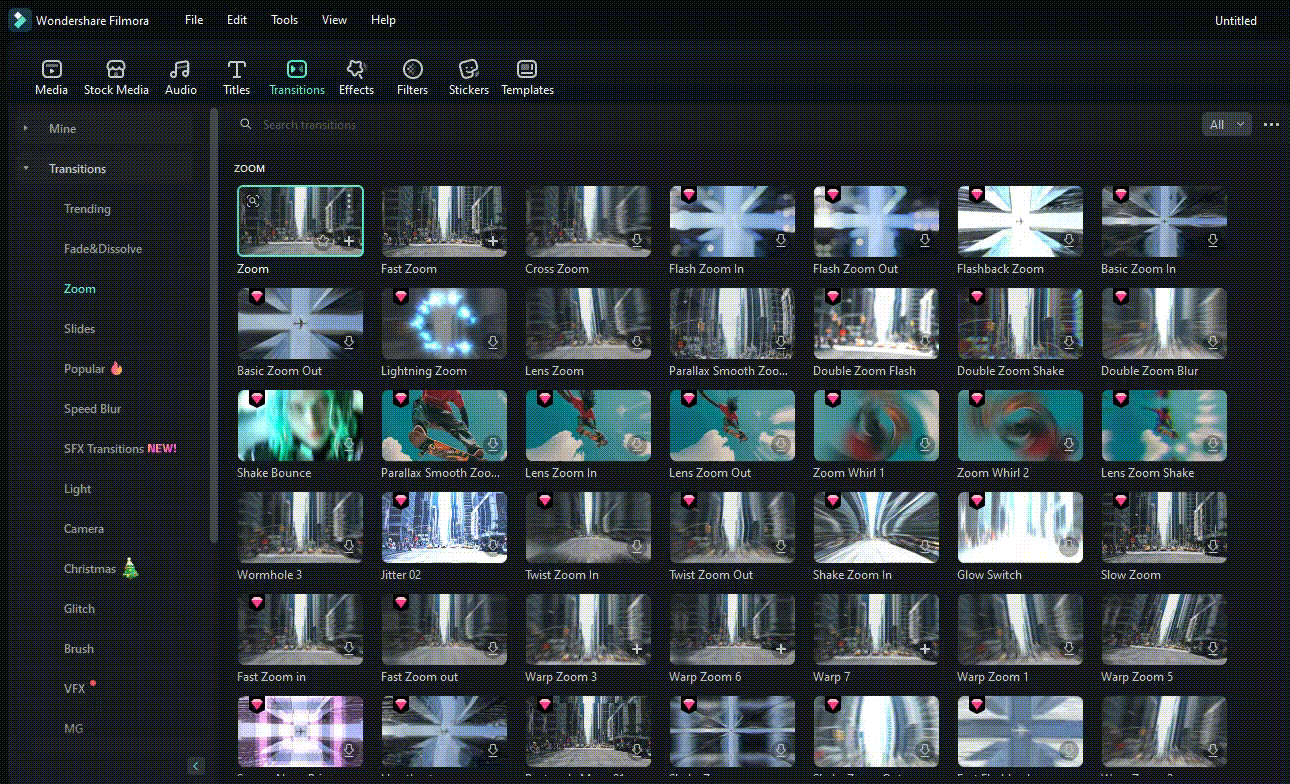Viewport: 1290px width, 784px height.
Task: Favorite the Zoom transition with the star icon
Action: tap(322, 241)
